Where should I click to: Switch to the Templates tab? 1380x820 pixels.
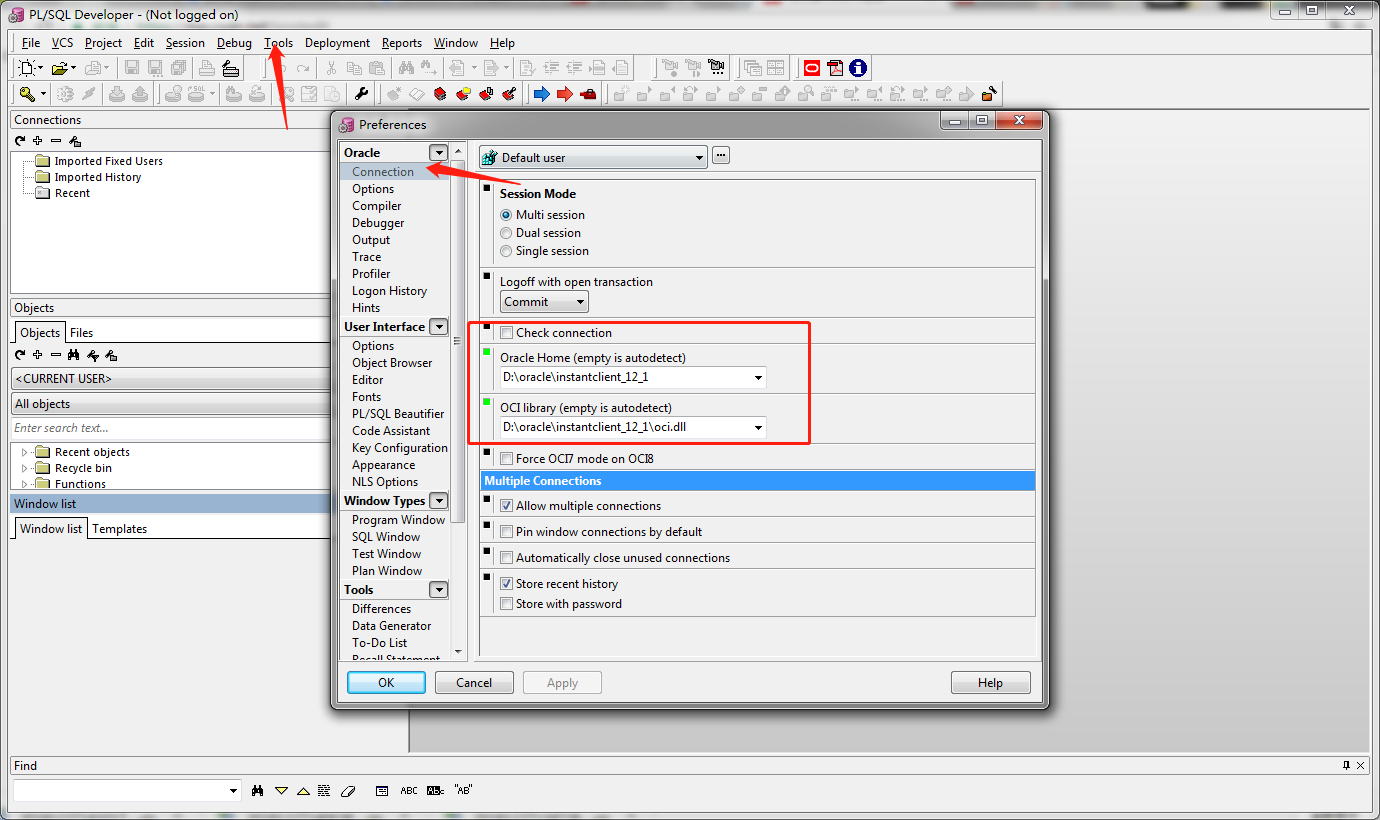pos(119,529)
